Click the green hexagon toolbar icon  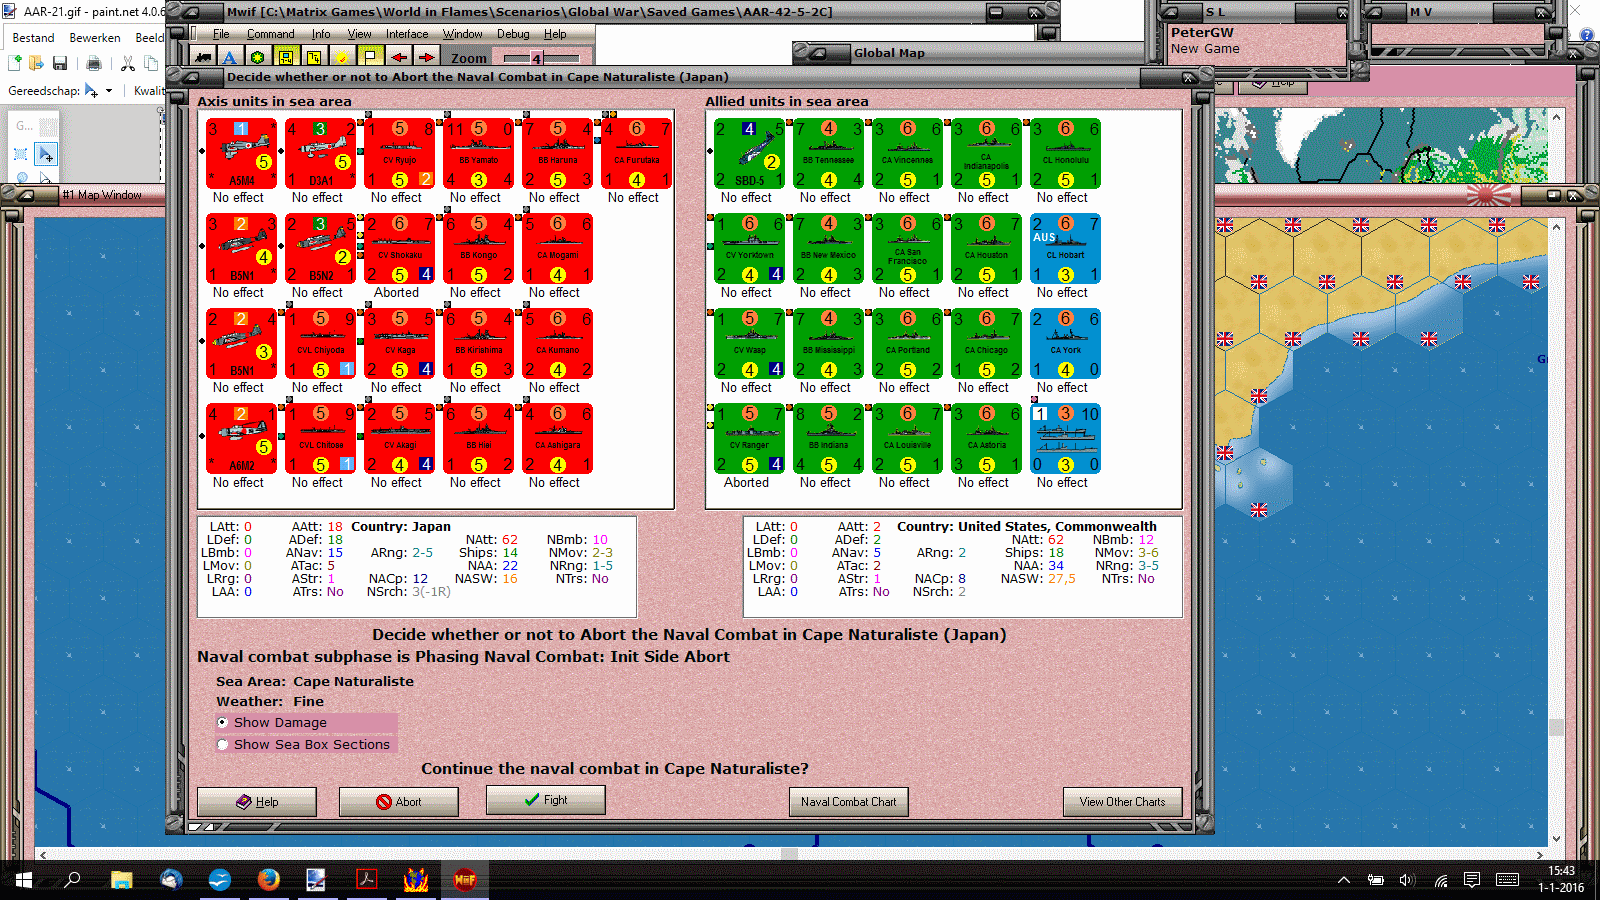(x=258, y=57)
